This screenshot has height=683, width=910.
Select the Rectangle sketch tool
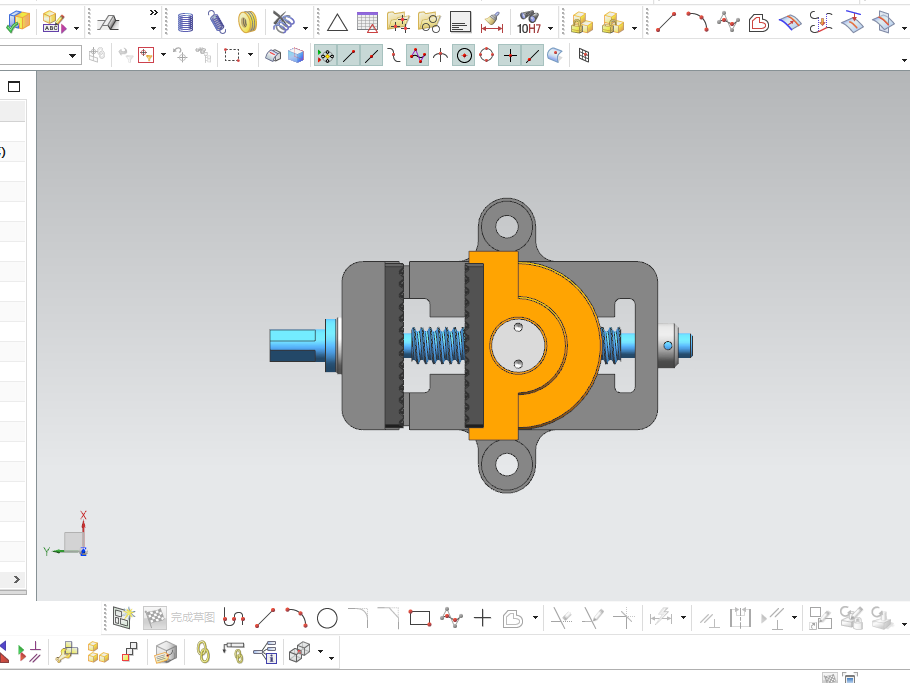tap(420, 618)
